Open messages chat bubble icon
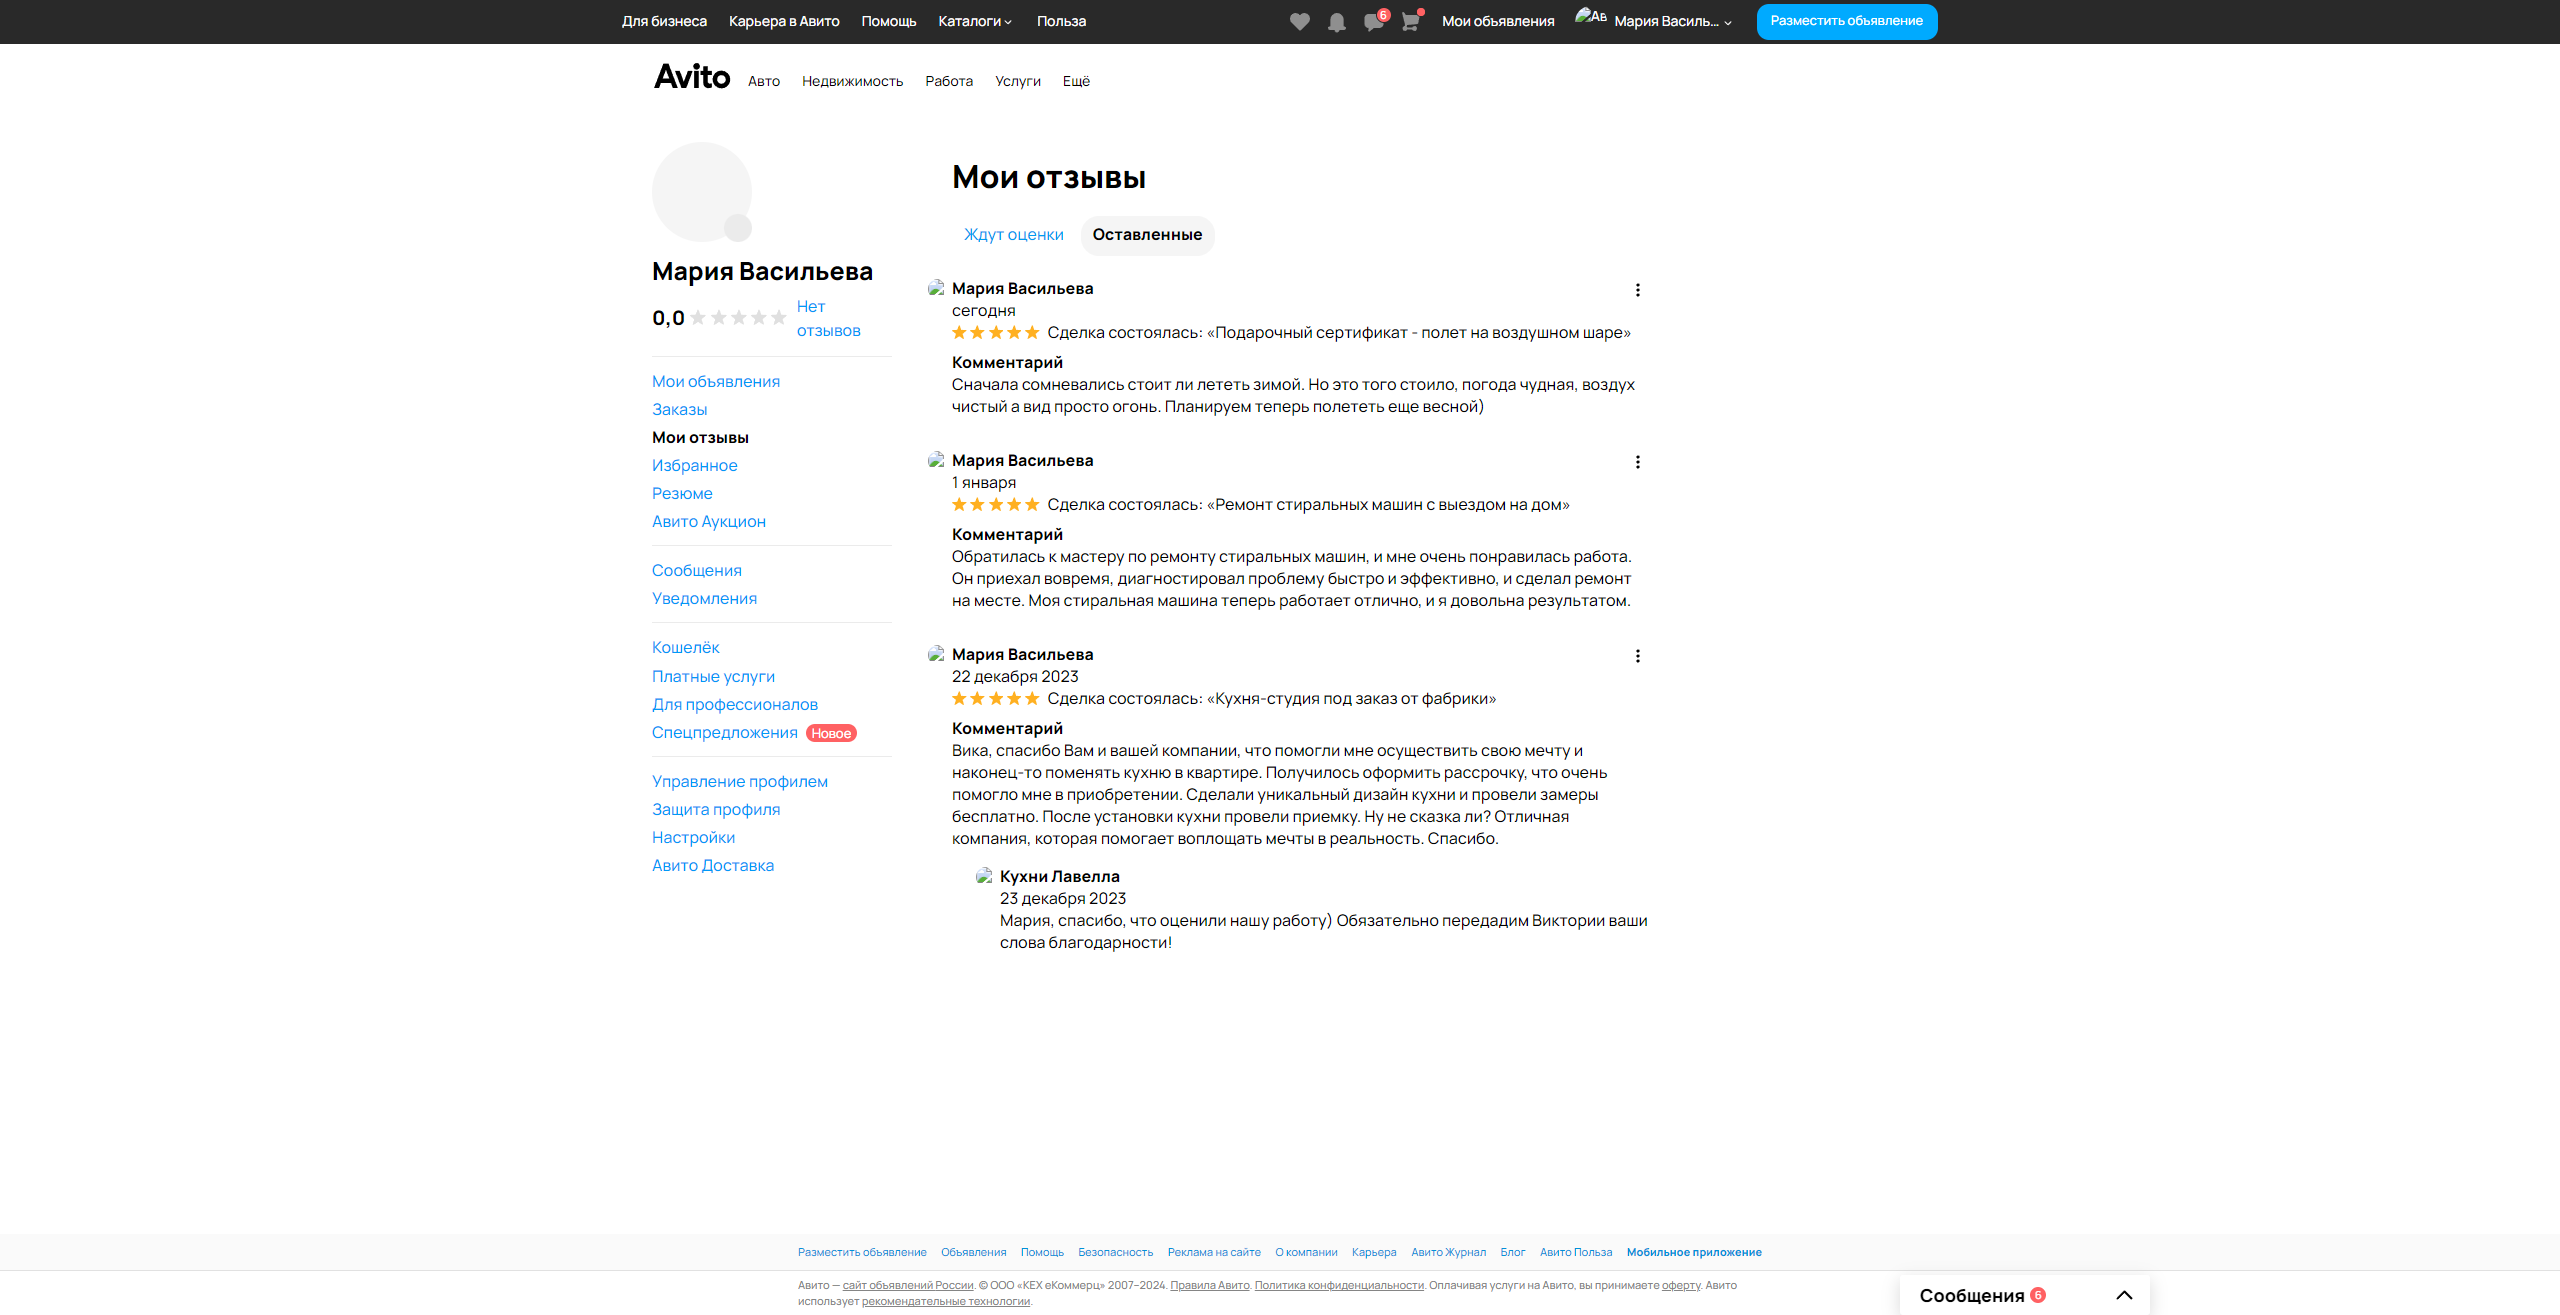The width and height of the screenshot is (2560, 1315). (1373, 22)
